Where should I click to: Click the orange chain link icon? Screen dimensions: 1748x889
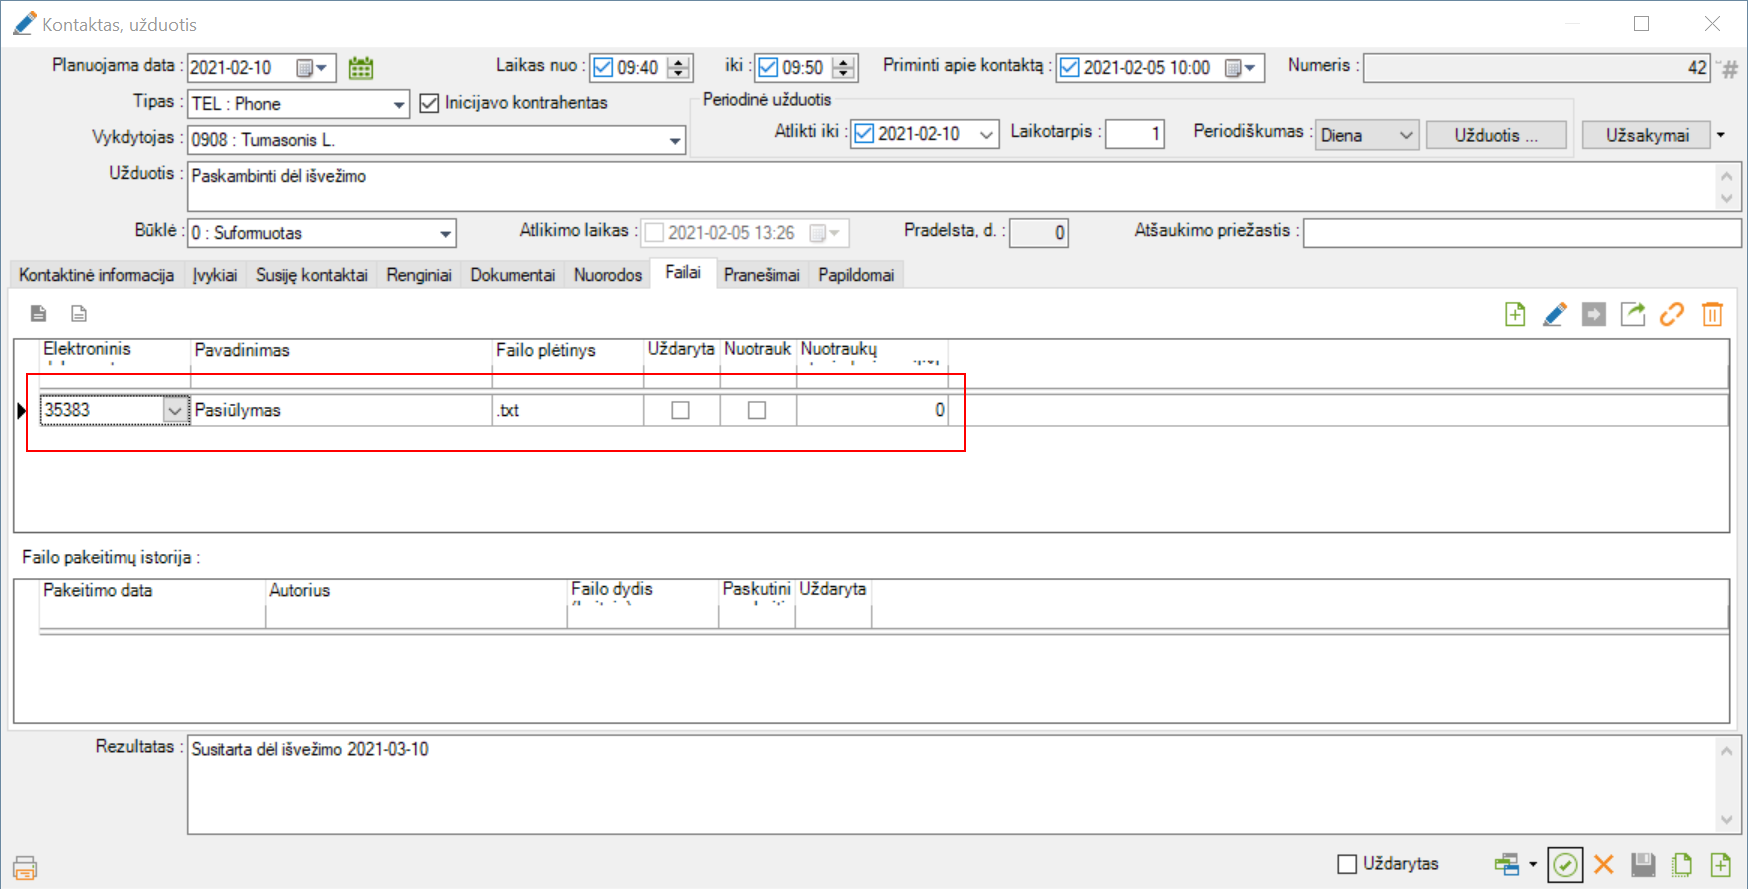[1672, 315]
